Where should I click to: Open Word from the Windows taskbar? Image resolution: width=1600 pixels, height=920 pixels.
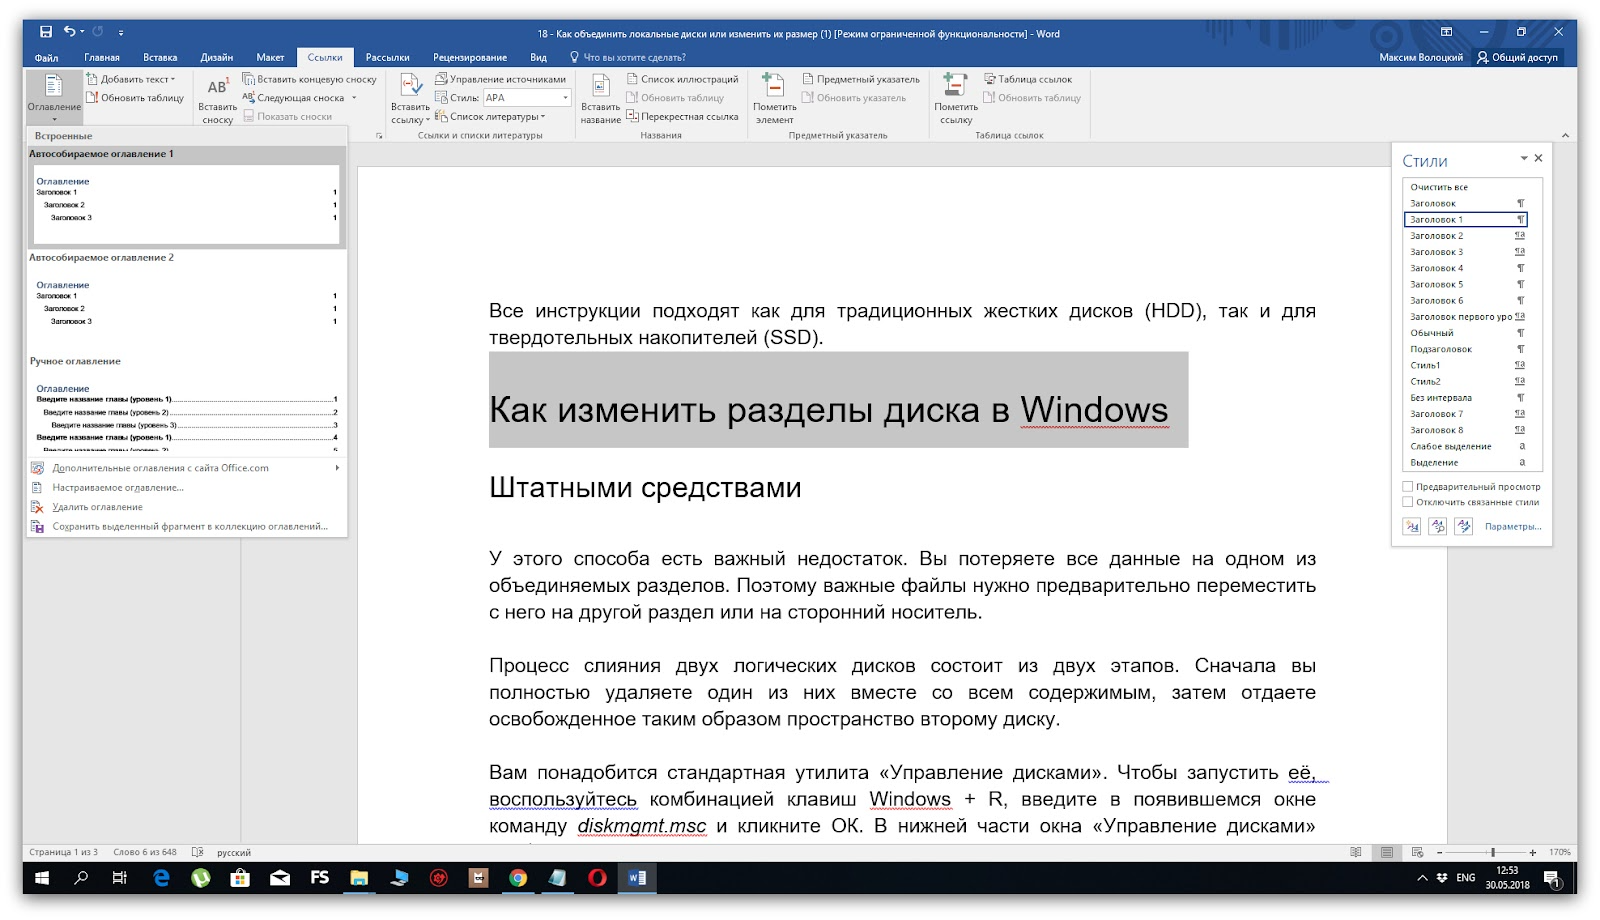637,878
